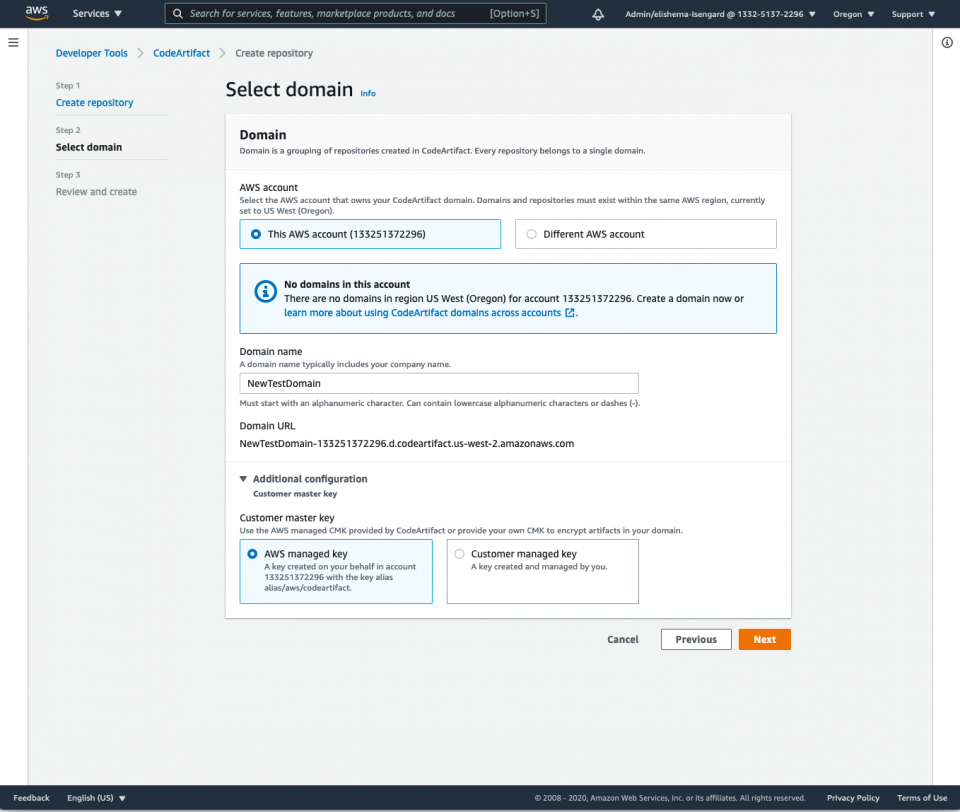Open the Terms of Use link

[x=922, y=798]
